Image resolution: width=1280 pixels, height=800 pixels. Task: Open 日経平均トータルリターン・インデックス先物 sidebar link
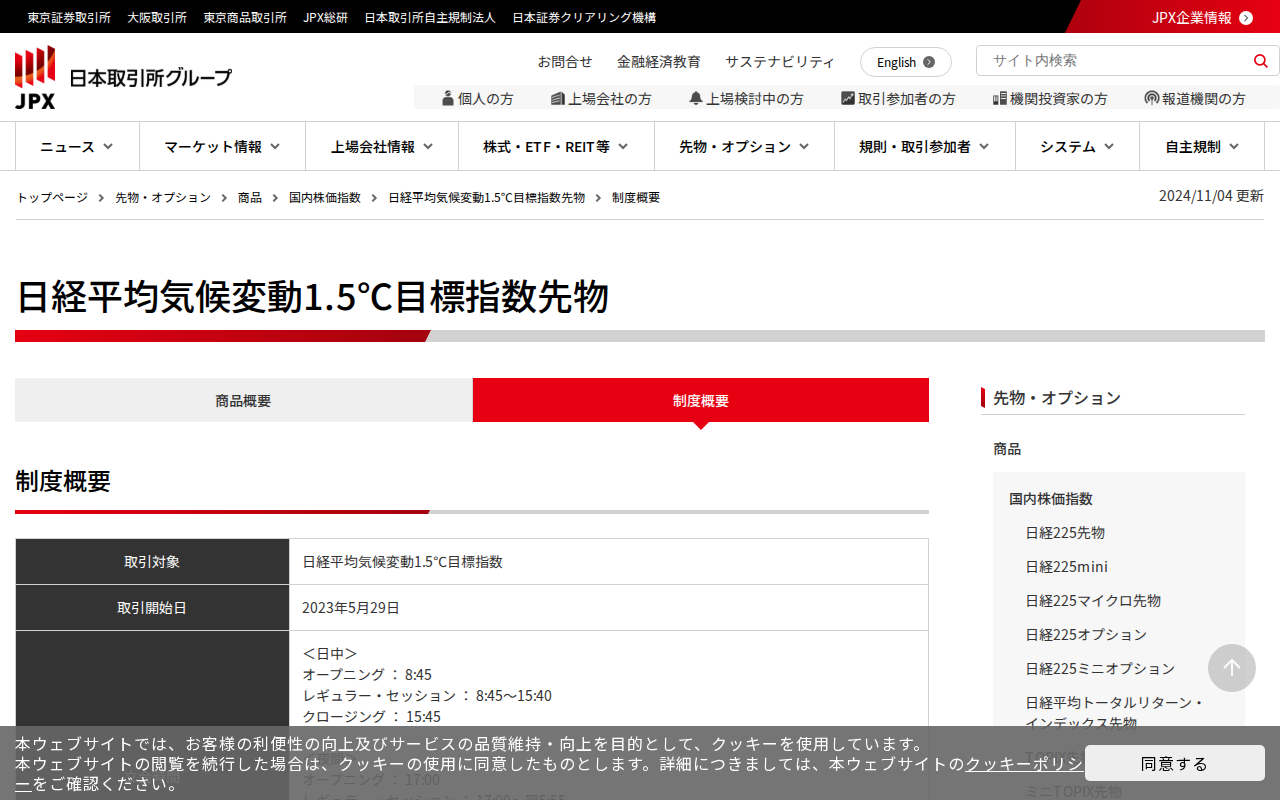pyautogui.click(x=1114, y=712)
